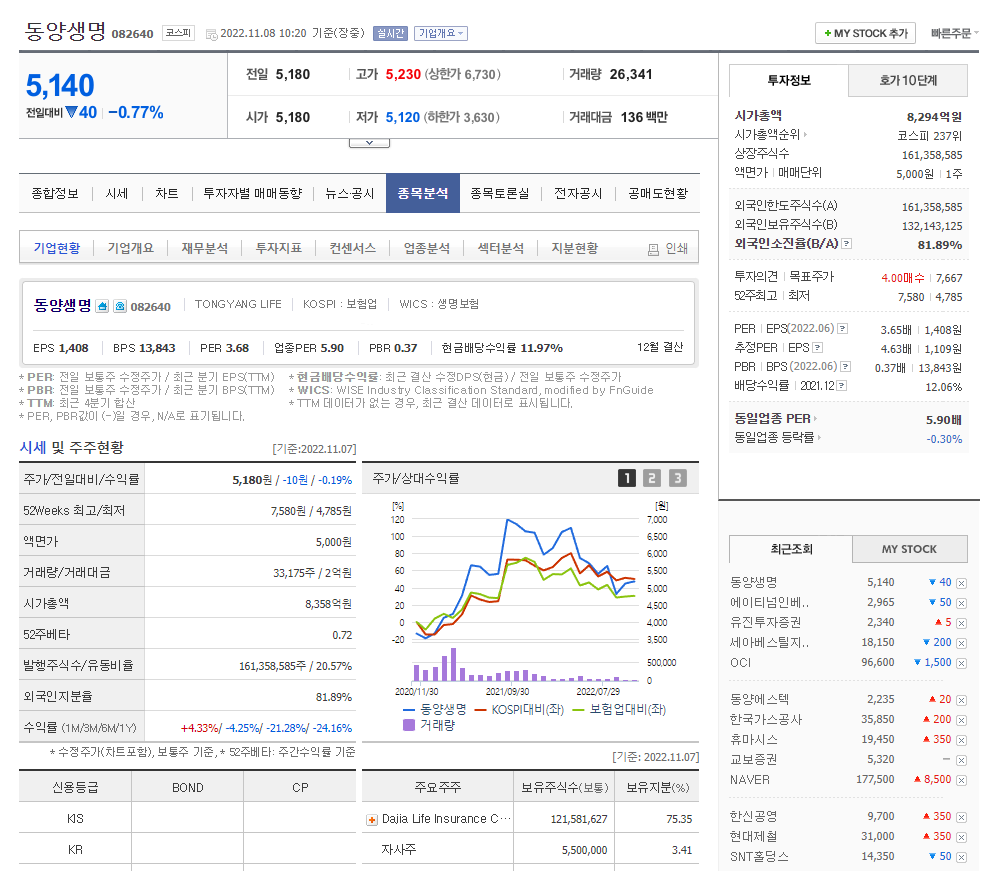Expand the price detail box chevron

369,143
